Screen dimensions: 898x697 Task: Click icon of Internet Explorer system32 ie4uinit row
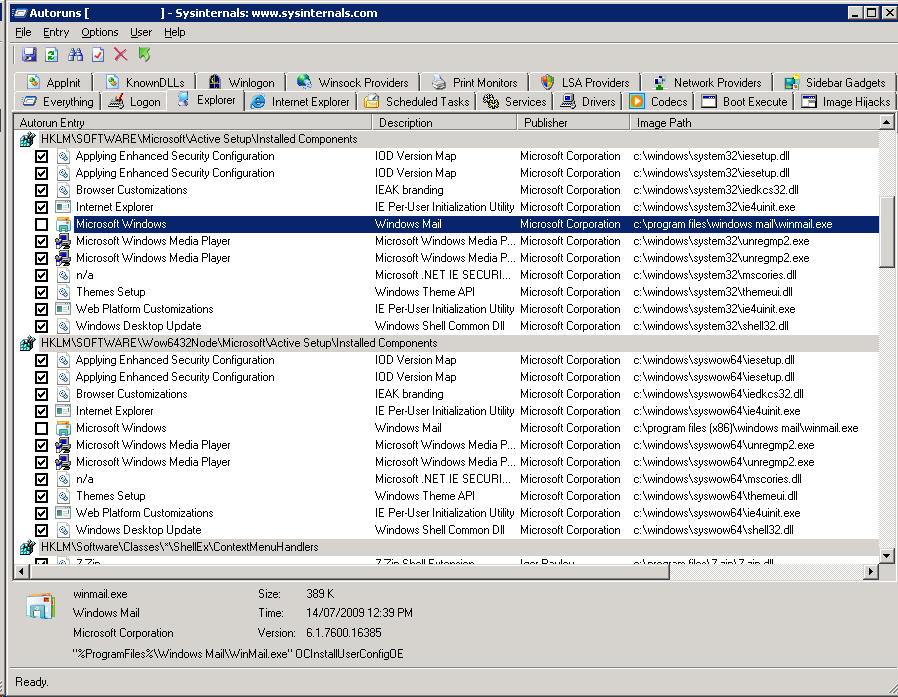pos(63,207)
